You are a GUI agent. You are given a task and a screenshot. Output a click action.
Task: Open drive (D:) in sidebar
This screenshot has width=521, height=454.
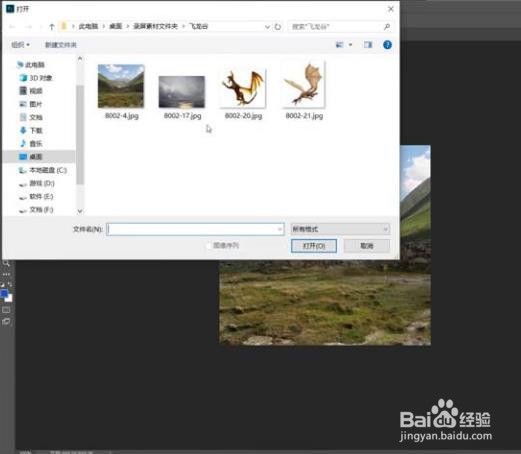pyautogui.click(x=37, y=183)
